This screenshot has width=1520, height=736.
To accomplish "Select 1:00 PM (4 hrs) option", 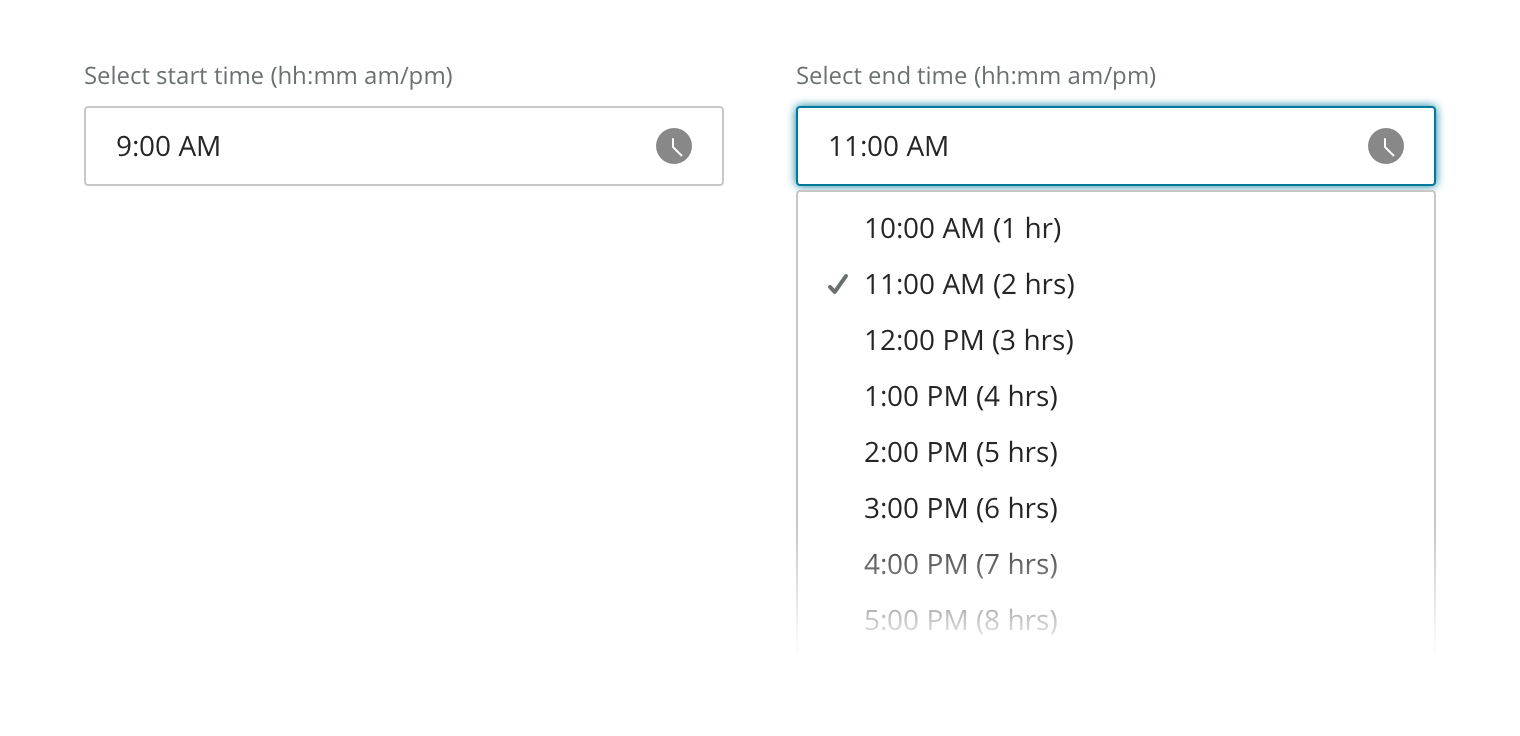I will [x=960, y=397].
